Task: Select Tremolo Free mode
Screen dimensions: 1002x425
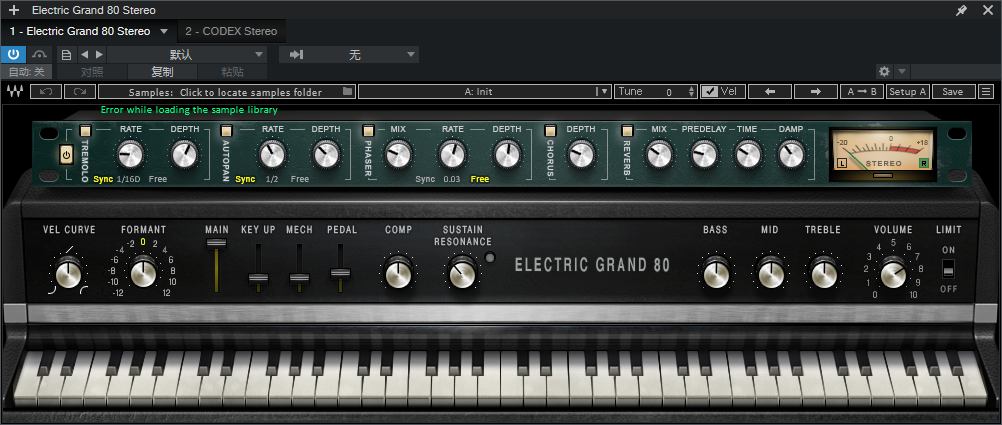Action: [158, 179]
